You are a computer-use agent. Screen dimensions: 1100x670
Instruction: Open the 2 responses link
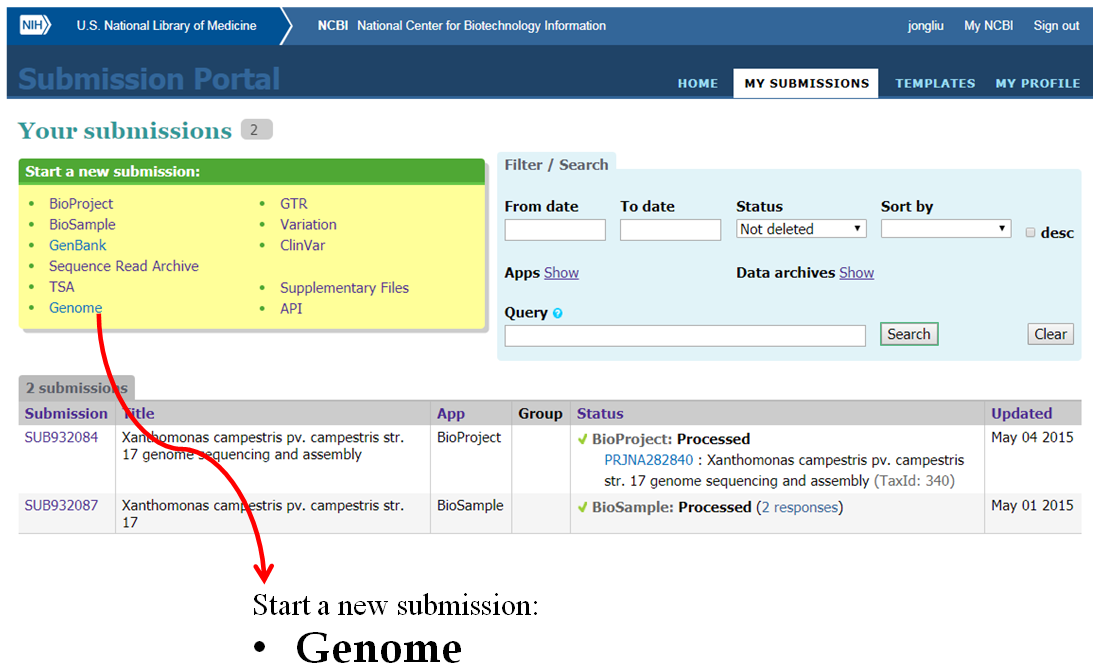pos(800,508)
